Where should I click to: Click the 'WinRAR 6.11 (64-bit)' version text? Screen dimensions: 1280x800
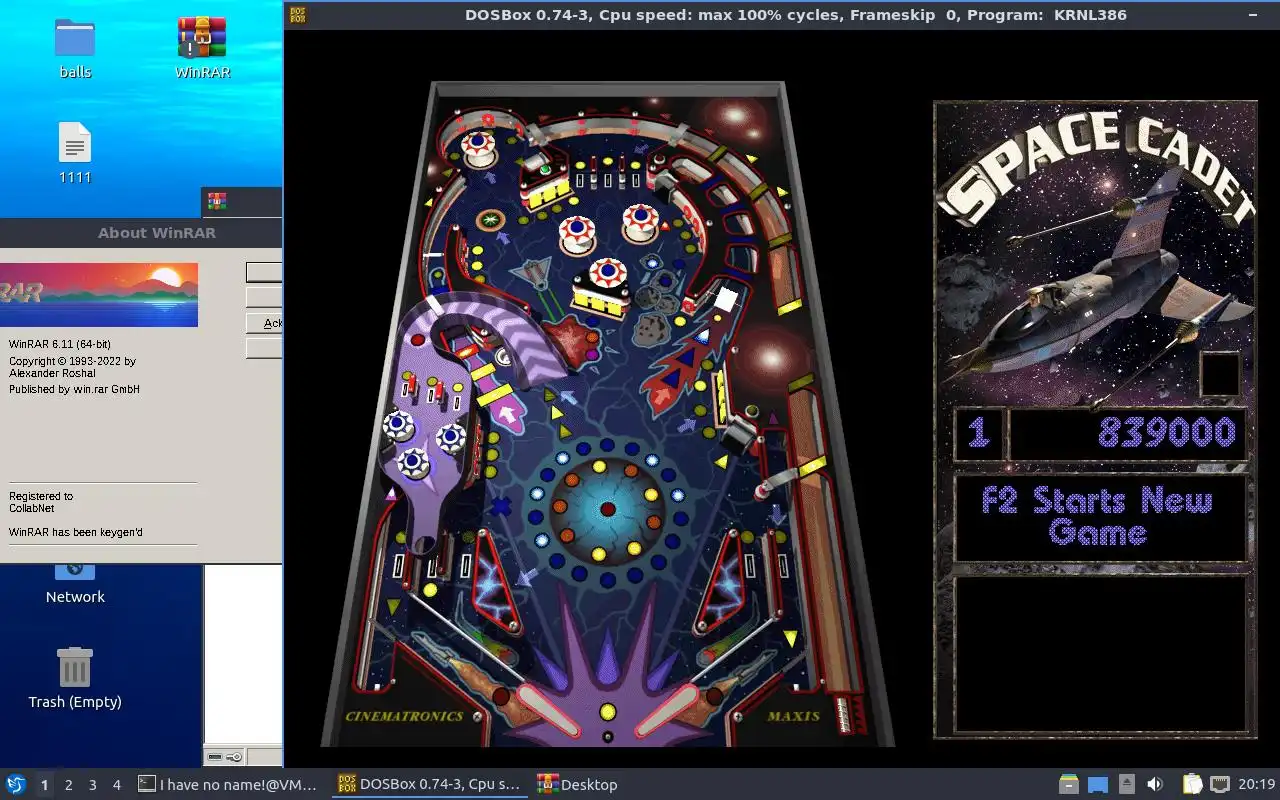[60, 345]
